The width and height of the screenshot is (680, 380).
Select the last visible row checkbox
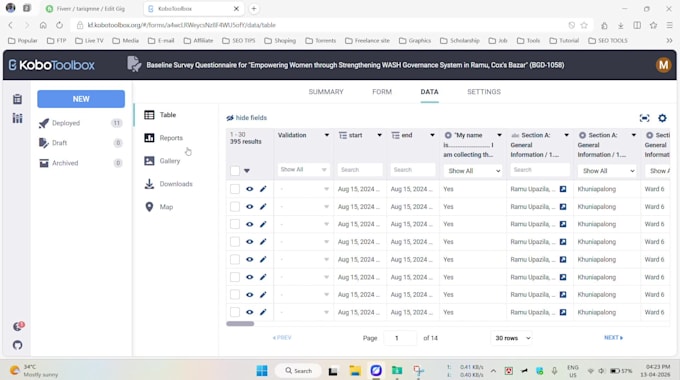click(x=235, y=312)
